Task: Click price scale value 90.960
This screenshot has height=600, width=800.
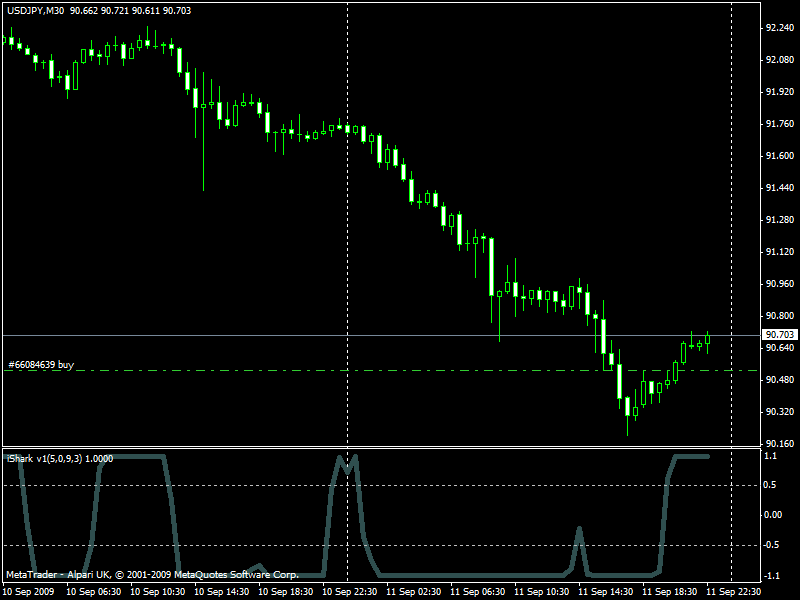Action: tap(780, 284)
